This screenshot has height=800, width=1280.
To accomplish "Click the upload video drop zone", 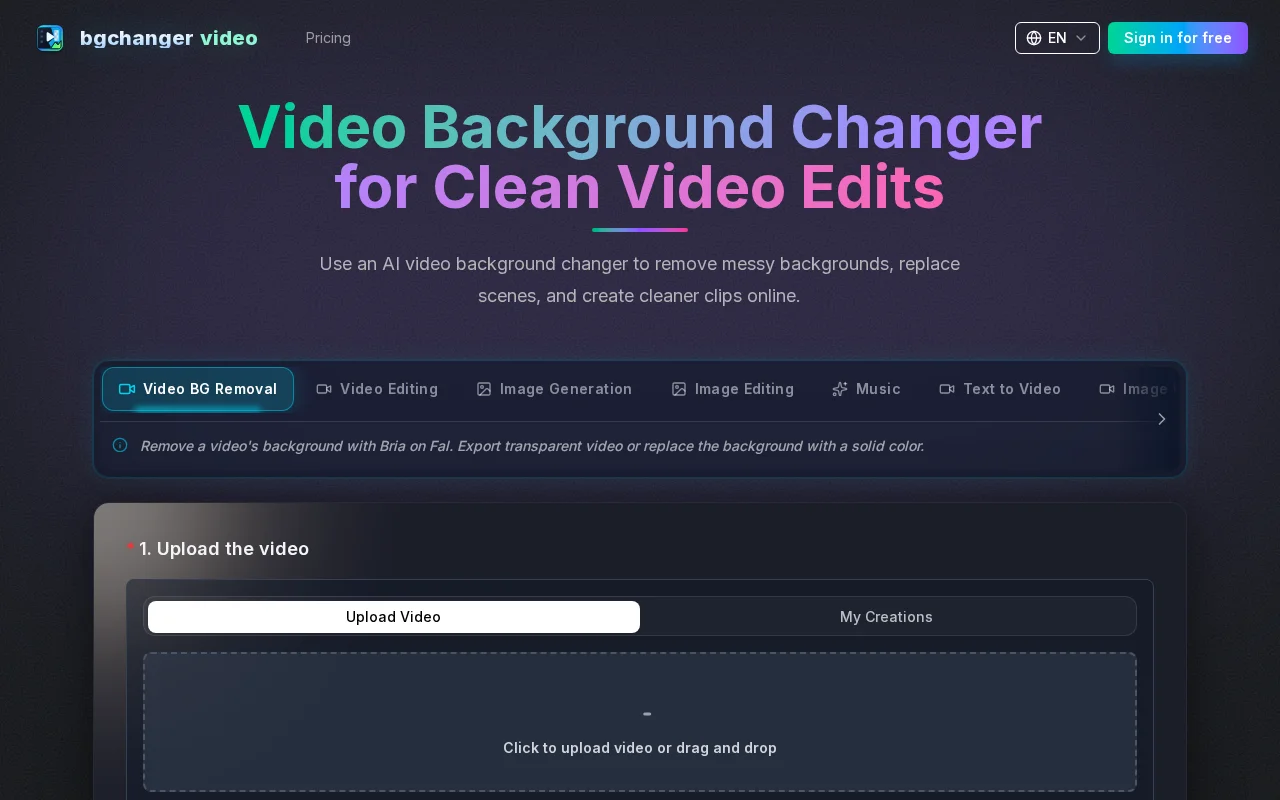I will (x=640, y=722).
